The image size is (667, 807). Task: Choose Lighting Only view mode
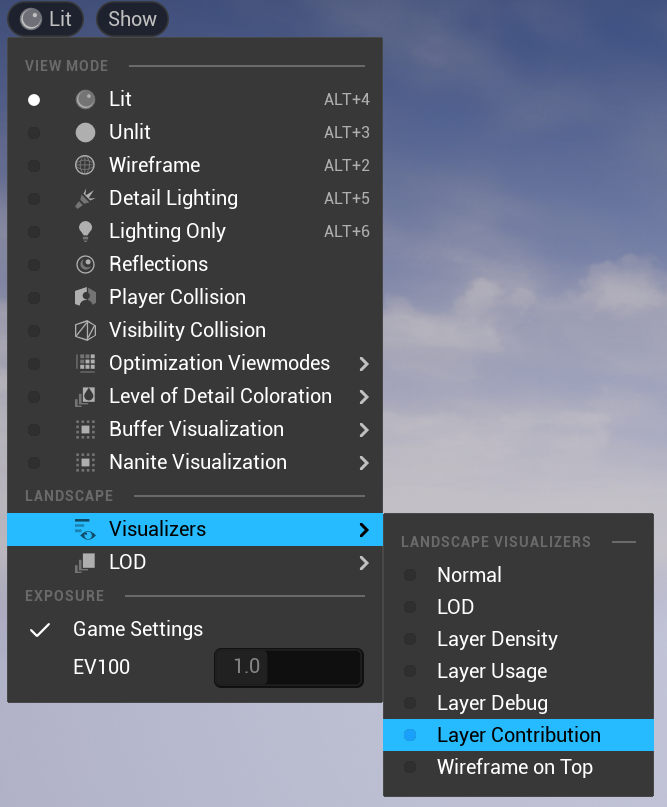click(195, 232)
